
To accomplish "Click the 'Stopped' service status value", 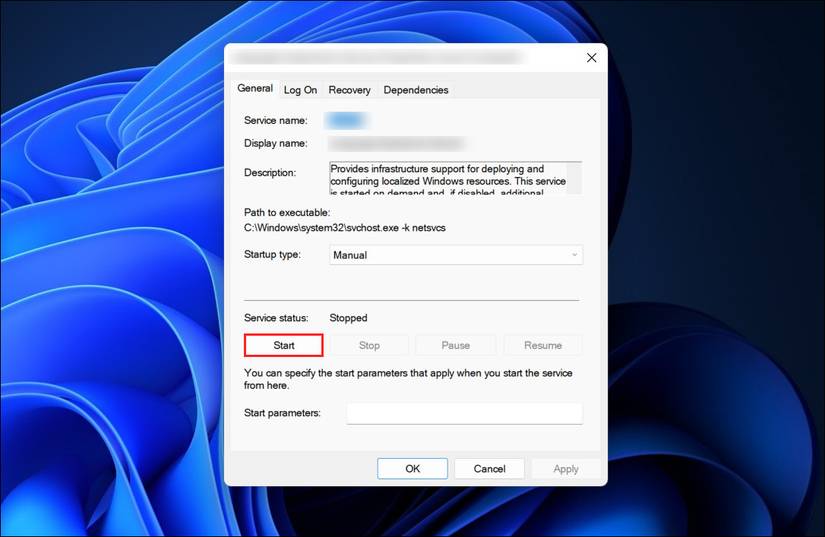I will pos(348,318).
